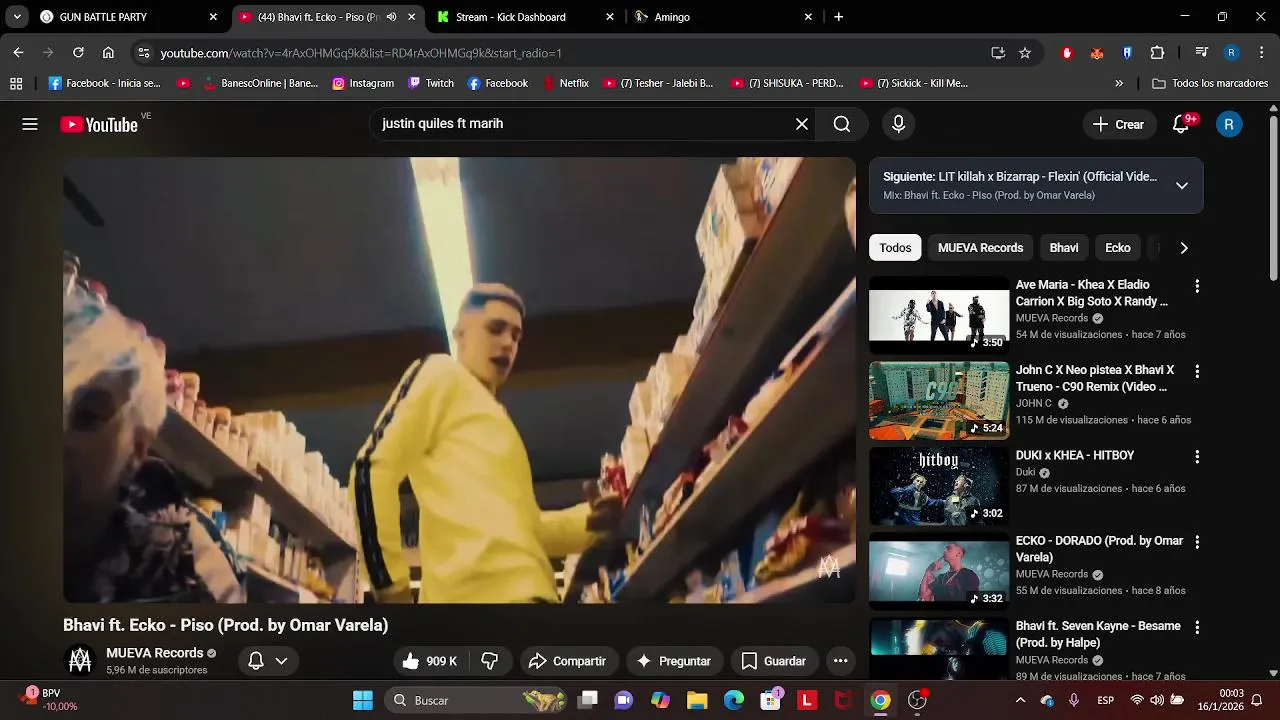Clear the search box with X
Image resolution: width=1280 pixels, height=720 pixels.
pyautogui.click(x=802, y=124)
